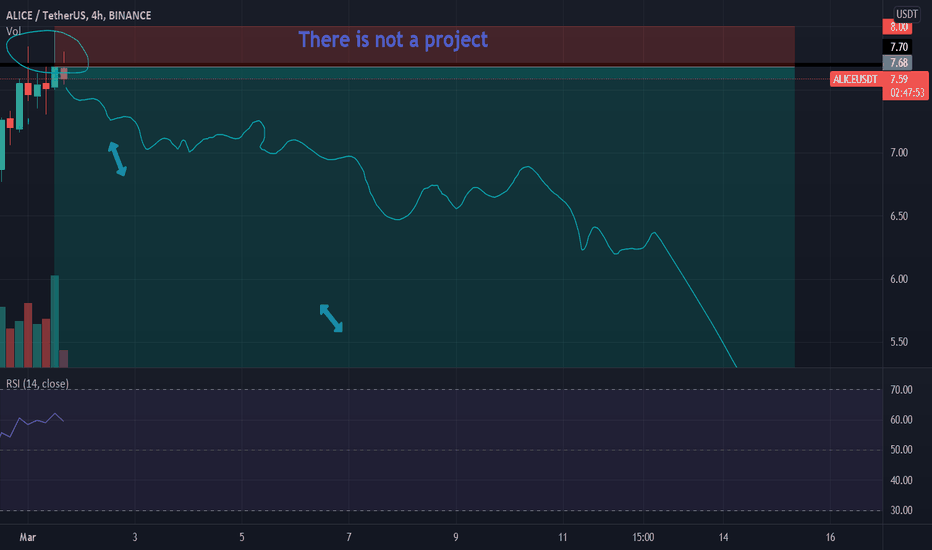Click date 16 on the time axis
932x550 pixels.
click(x=830, y=538)
